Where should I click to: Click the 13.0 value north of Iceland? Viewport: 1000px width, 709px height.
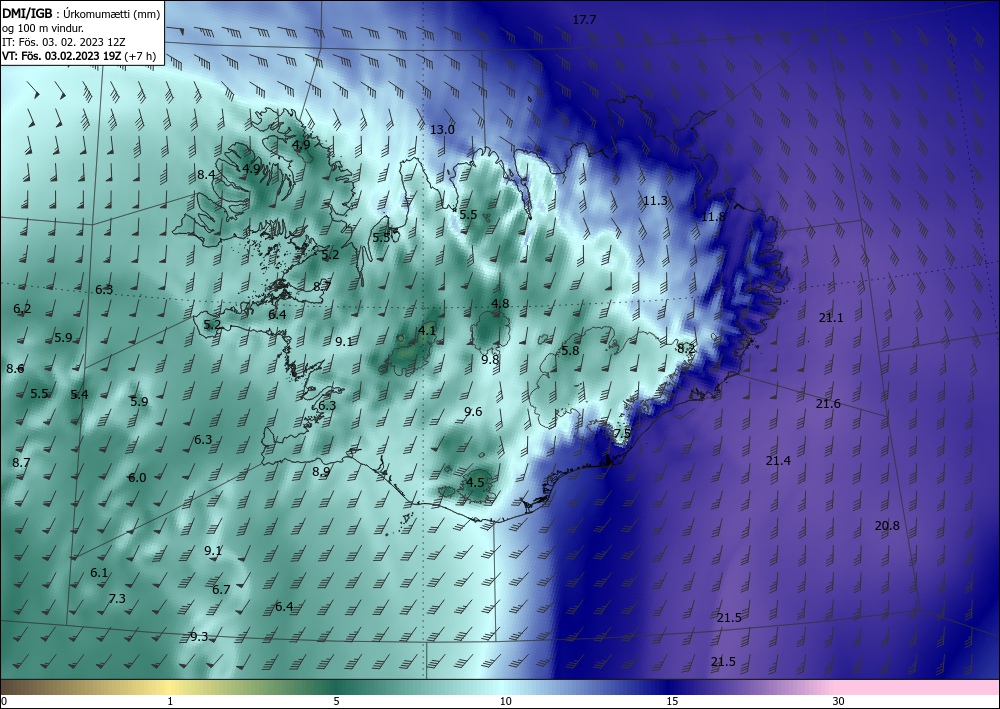442,130
